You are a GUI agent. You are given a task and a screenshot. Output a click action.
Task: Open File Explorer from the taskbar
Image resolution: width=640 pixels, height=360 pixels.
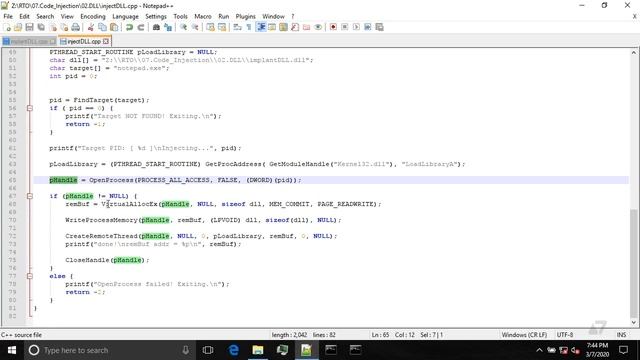click(x=258, y=350)
